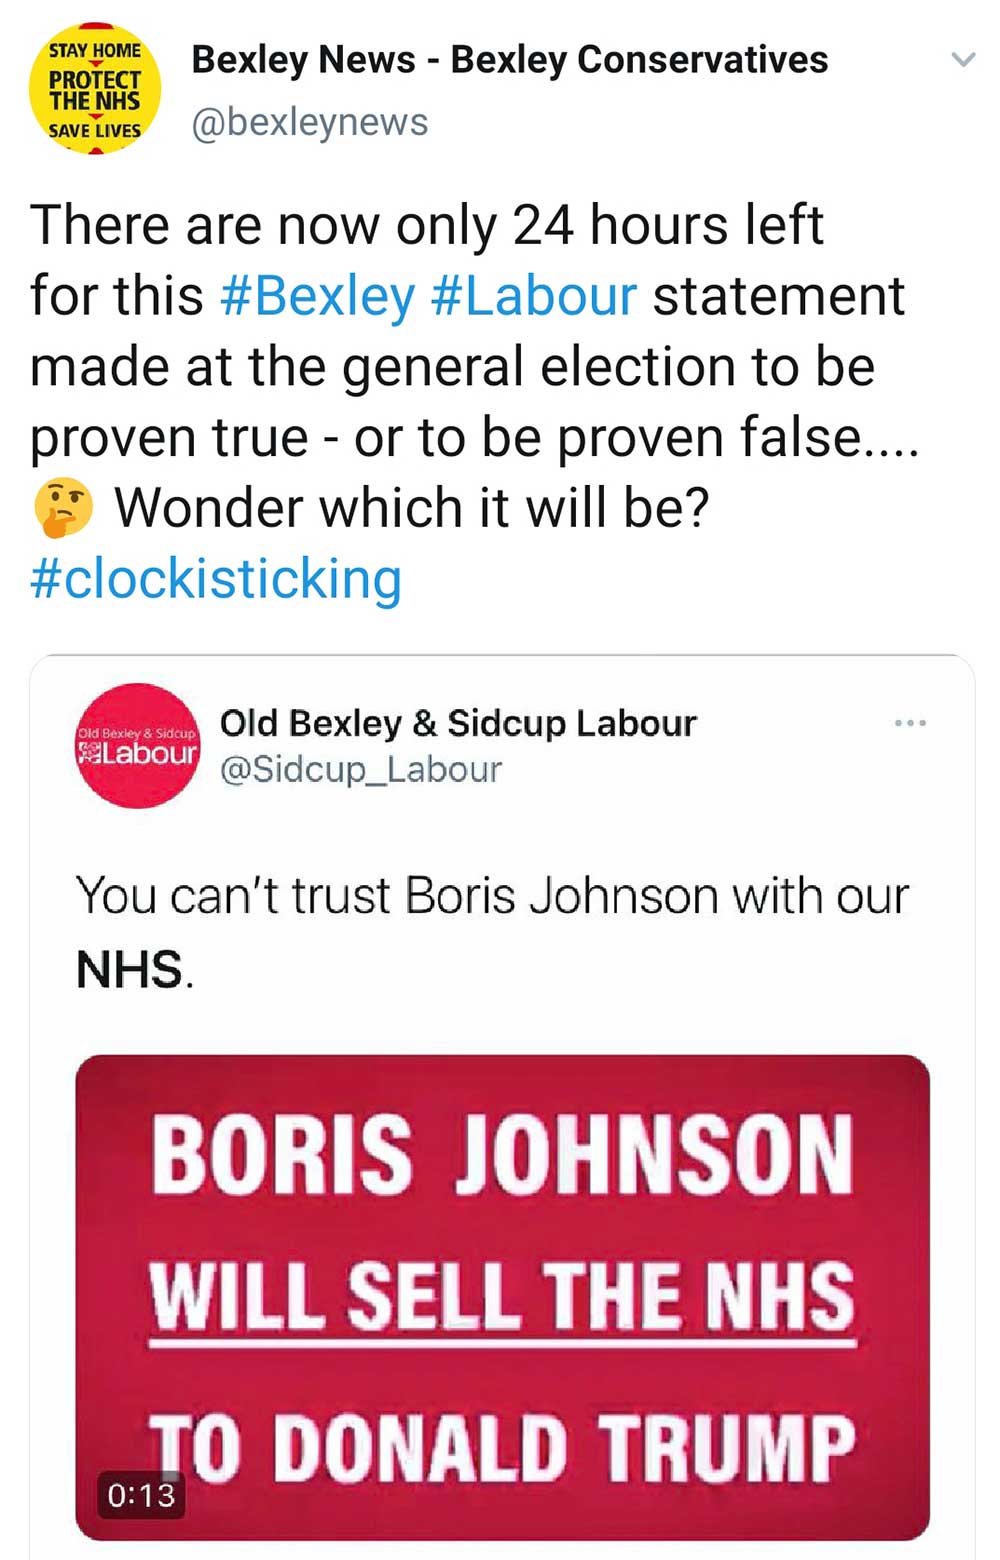Viewport: 1000px width, 1560px height.
Task: Visit the @bexleynews handle
Action: pyautogui.click(x=309, y=122)
